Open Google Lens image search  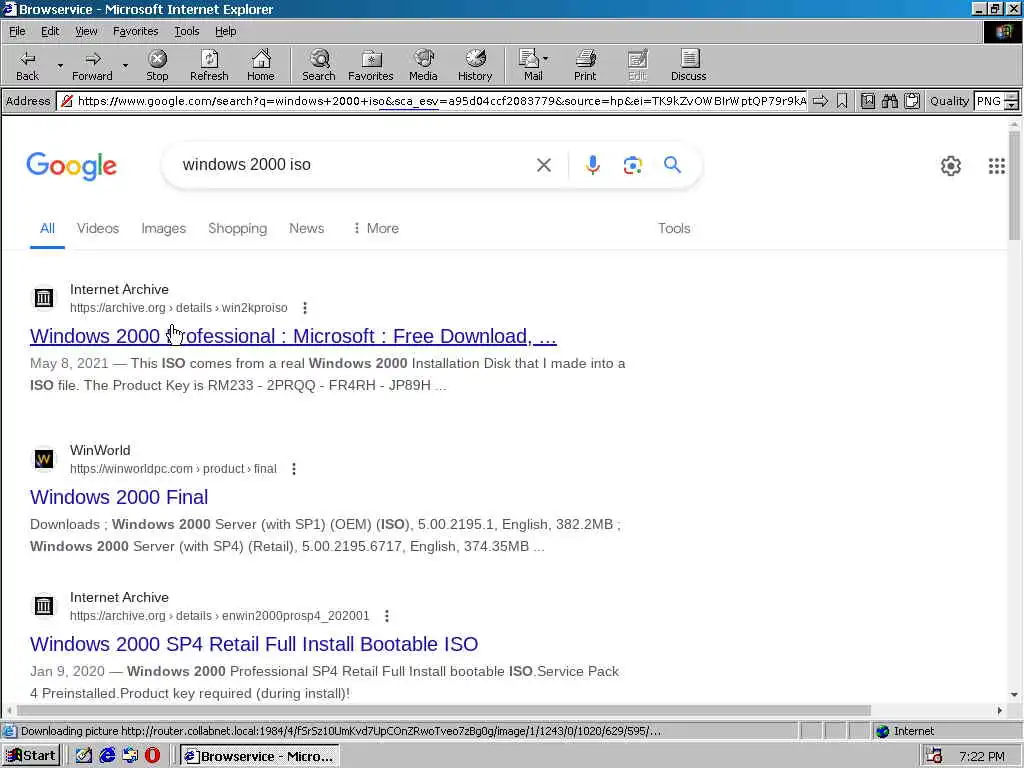tap(632, 165)
